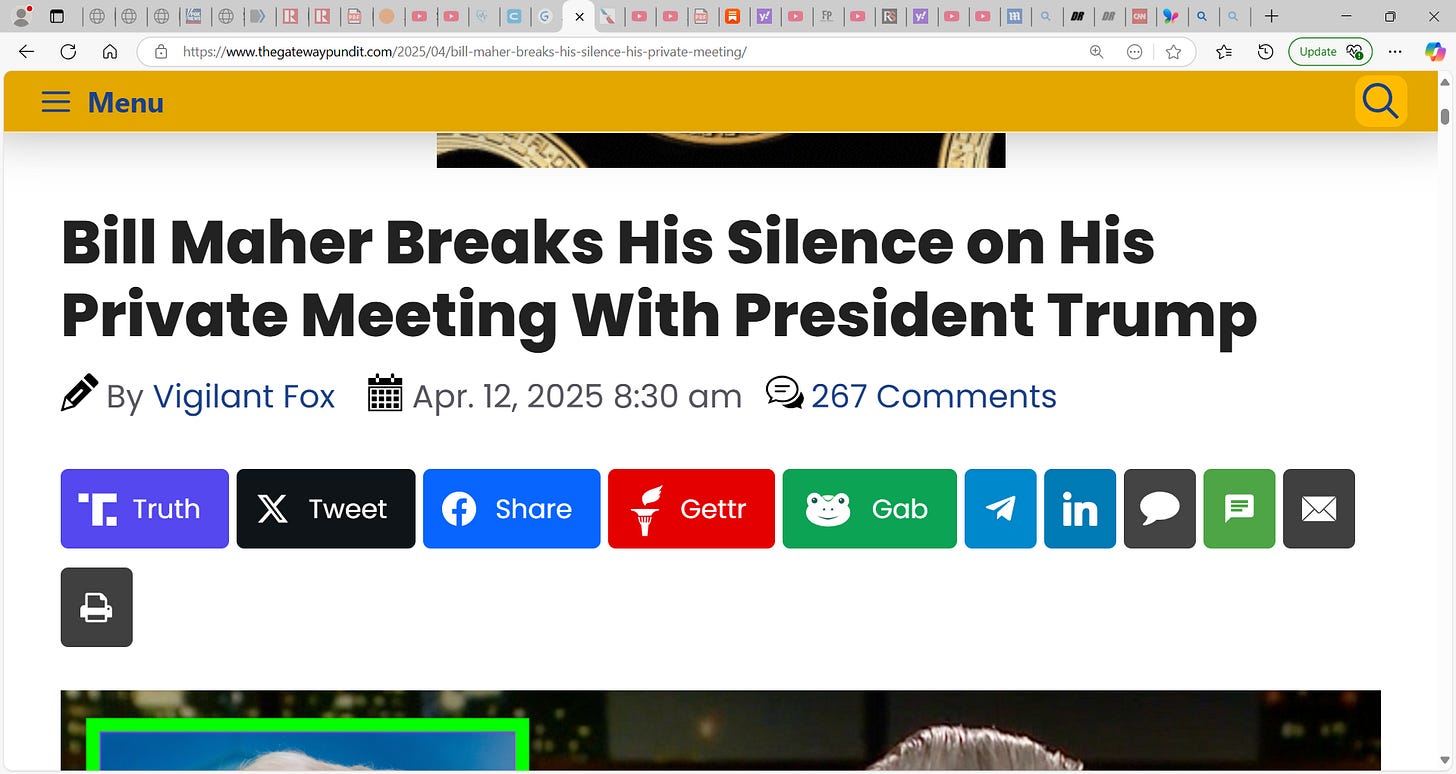The width and height of the screenshot is (1456, 774).
Task: Click the gold coin ad banner
Action: tap(721, 150)
